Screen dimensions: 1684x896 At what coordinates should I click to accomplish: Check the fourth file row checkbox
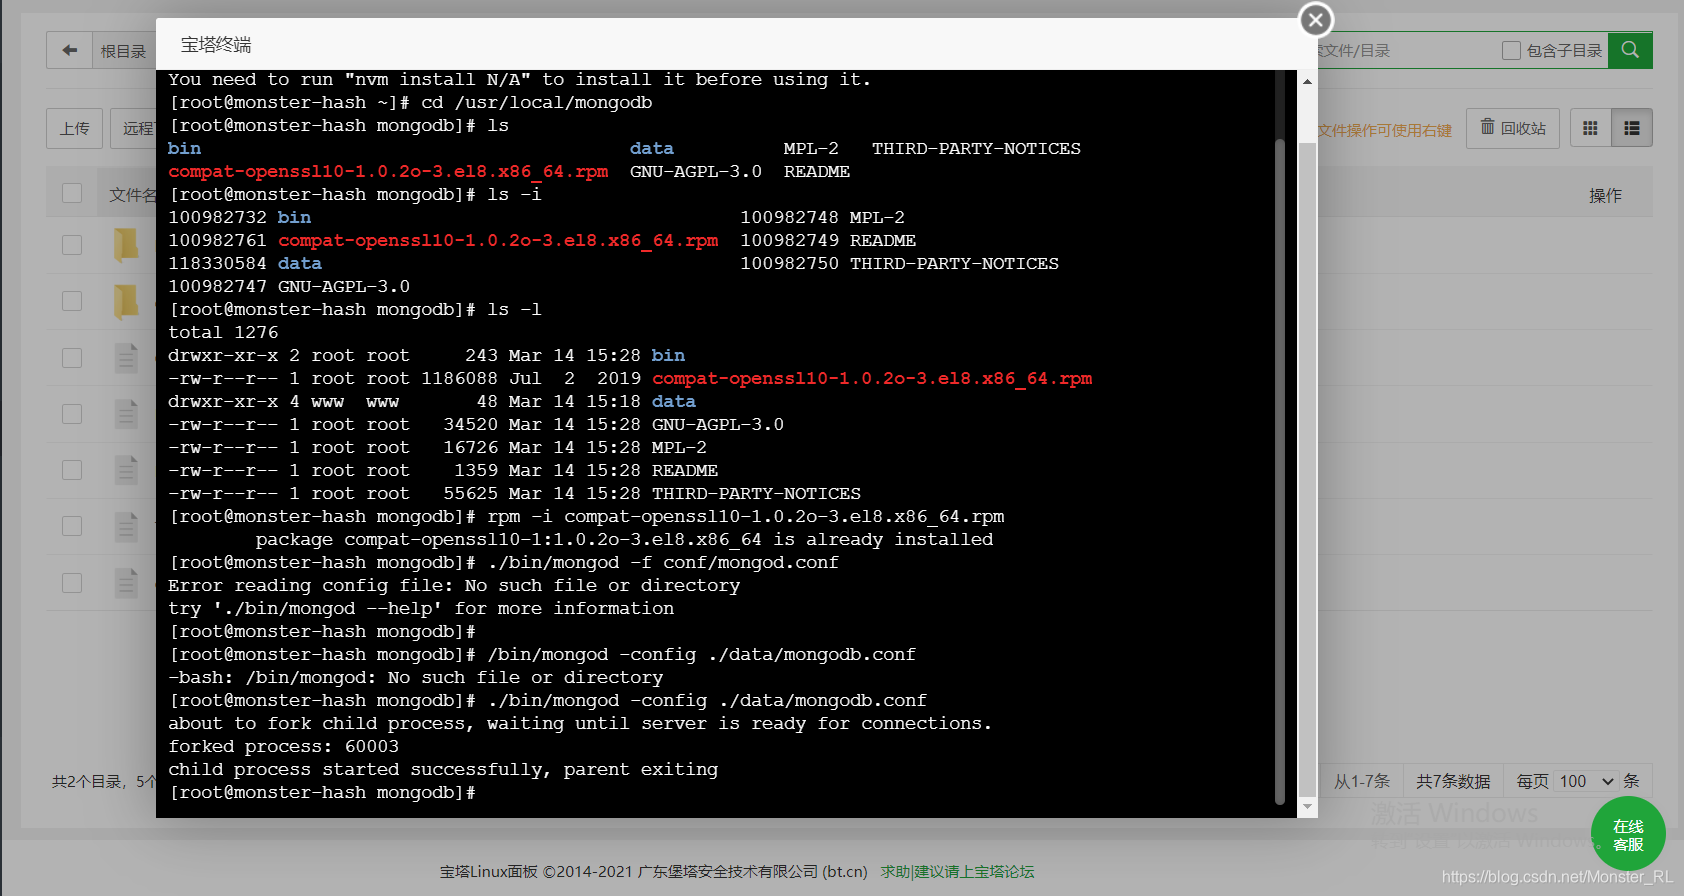pos(72,525)
